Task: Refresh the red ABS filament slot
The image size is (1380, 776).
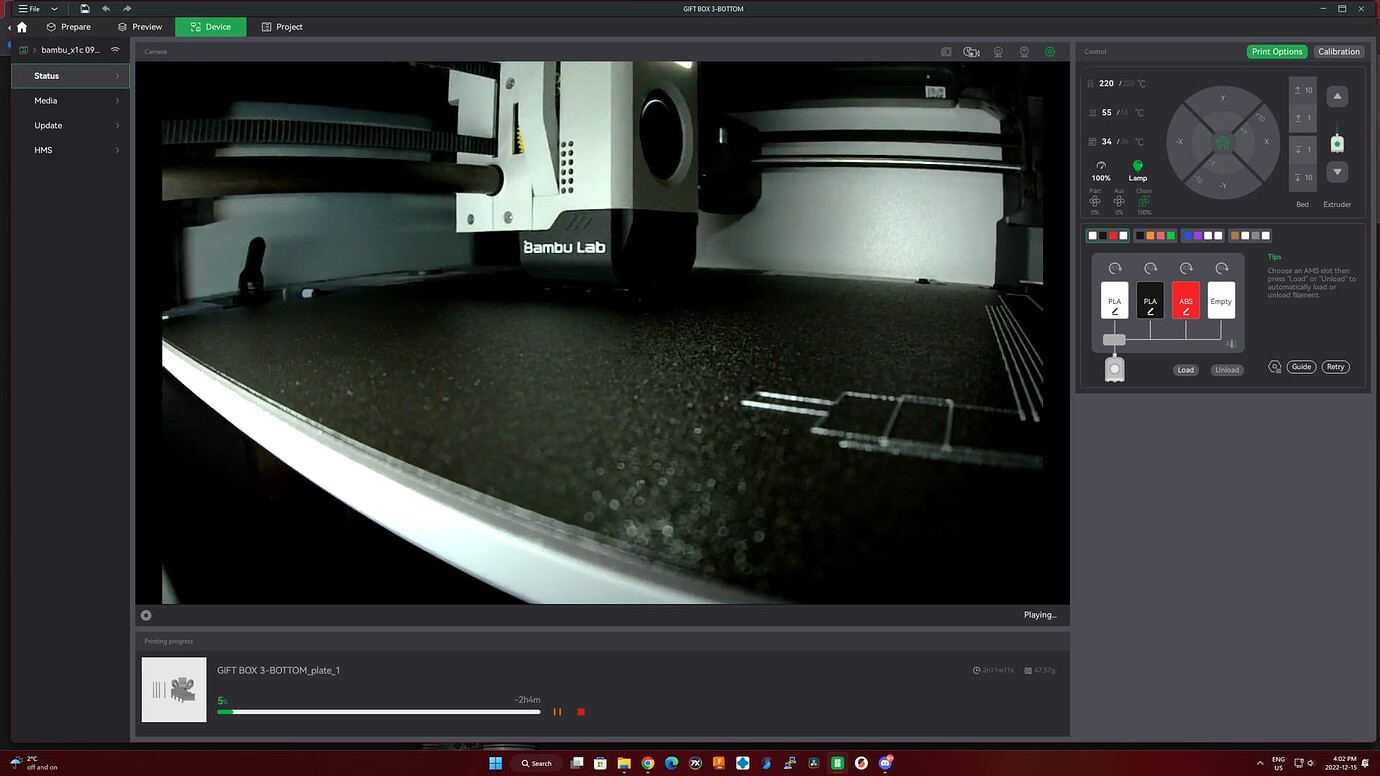Action: [1186, 269]
